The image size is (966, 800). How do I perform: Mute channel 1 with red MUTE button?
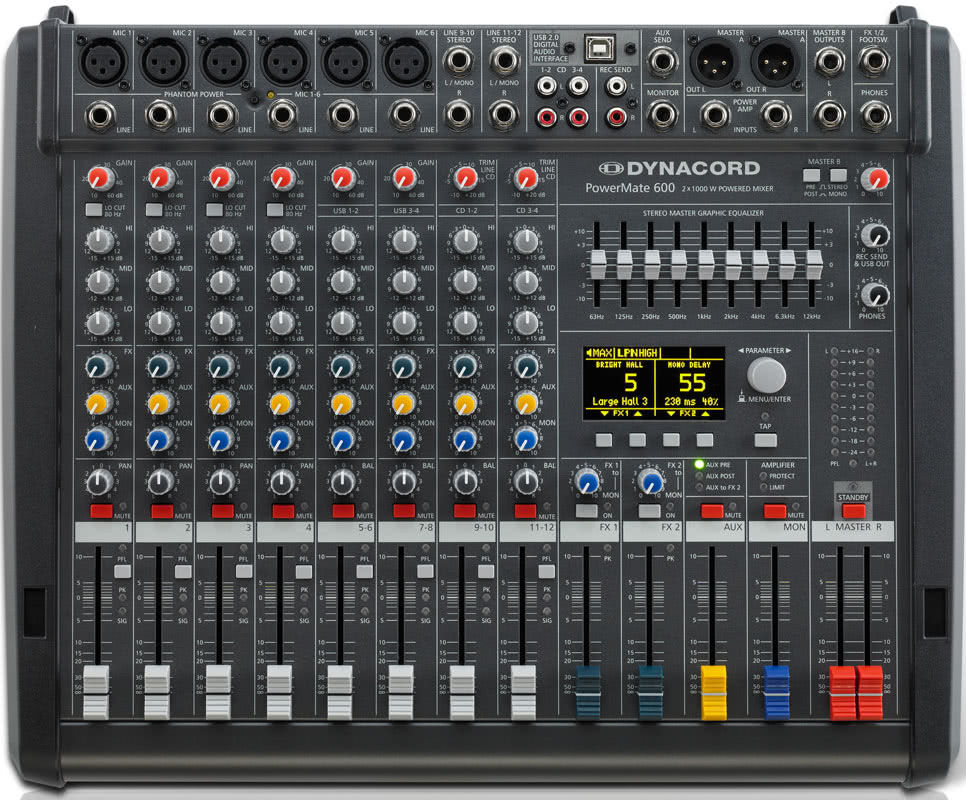pyautogui.click(x=102, y=511)
